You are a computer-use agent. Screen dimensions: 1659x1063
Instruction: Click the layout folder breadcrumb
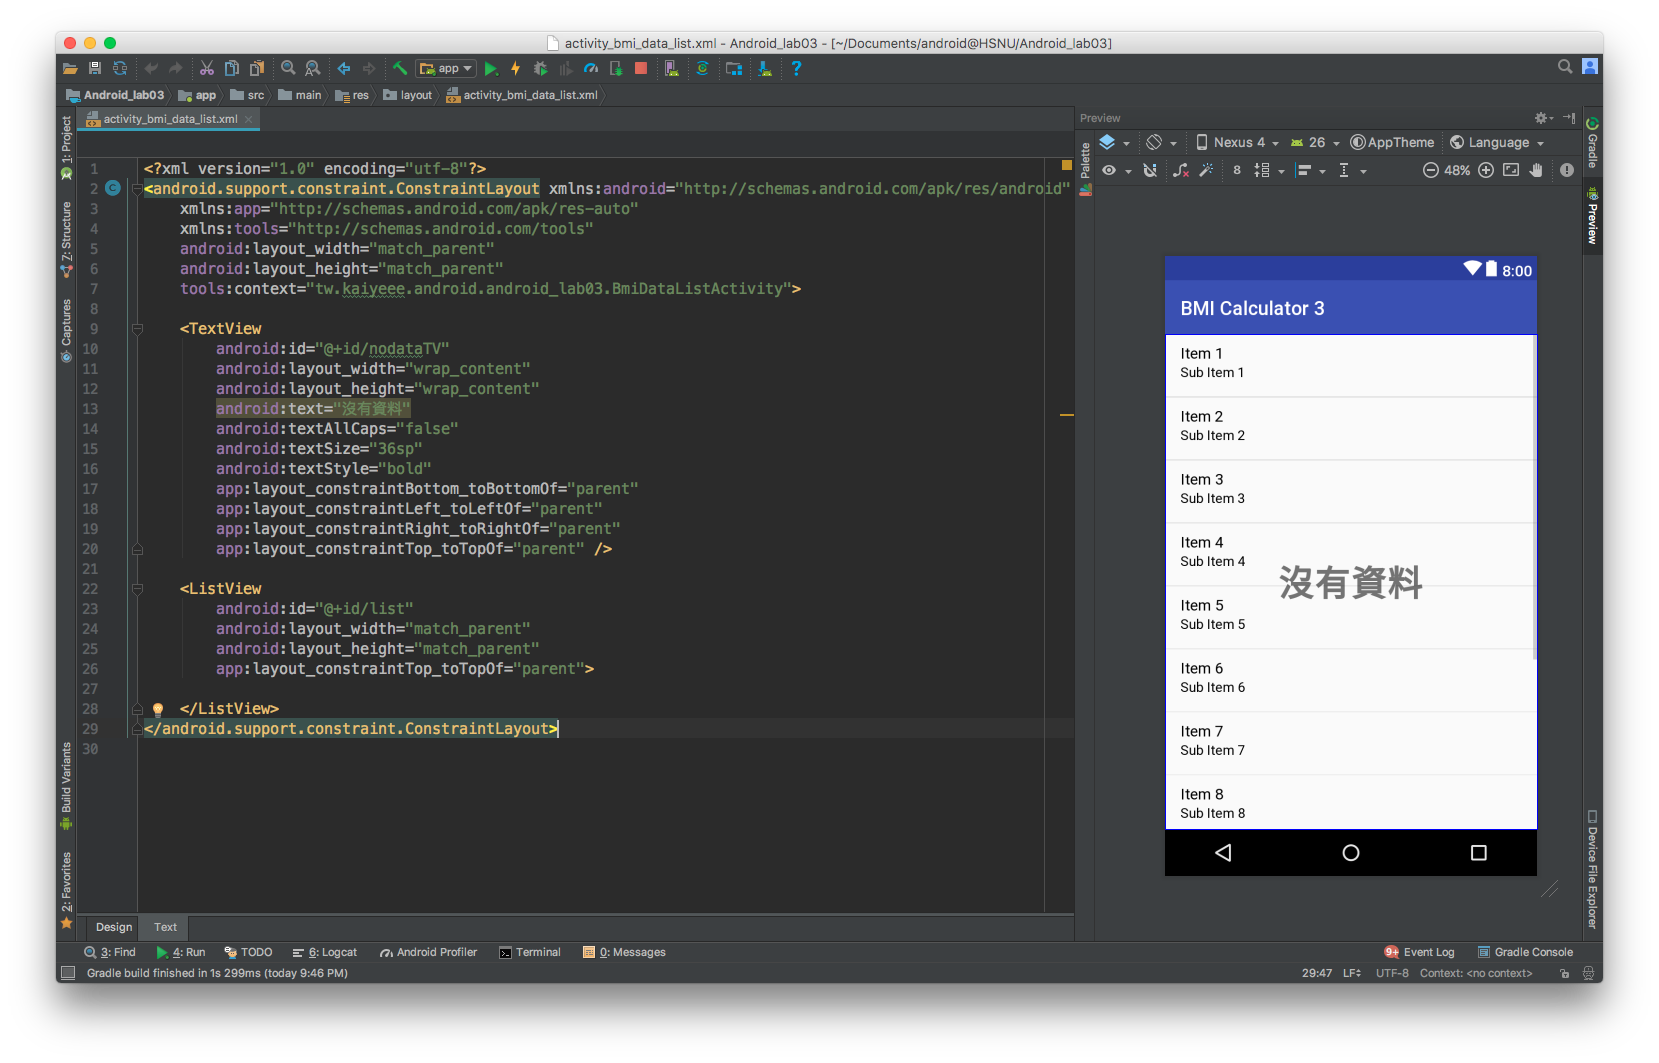[x=408, y=95]
